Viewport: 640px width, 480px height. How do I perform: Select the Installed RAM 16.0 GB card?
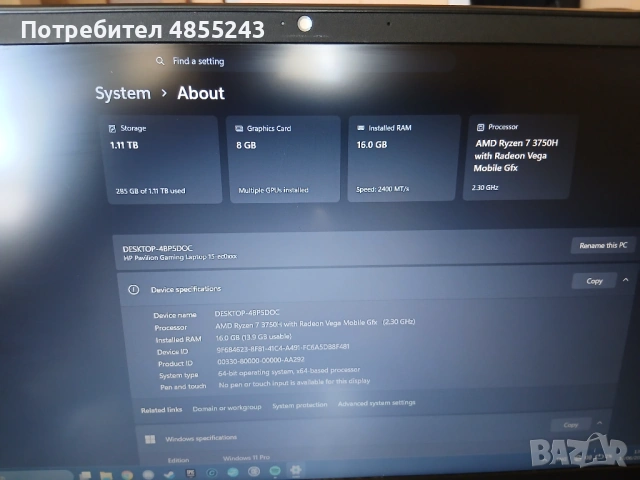coord(403,158)
